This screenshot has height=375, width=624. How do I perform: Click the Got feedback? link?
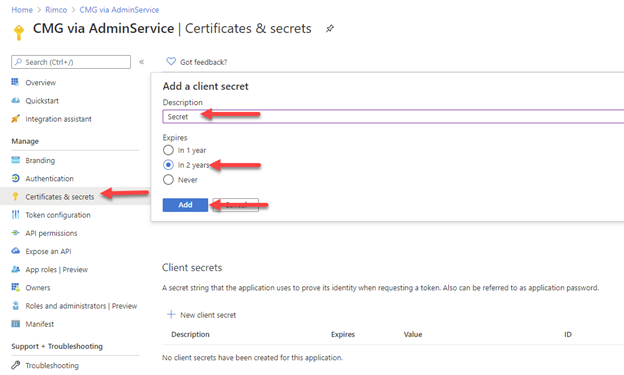pos(203,62)
